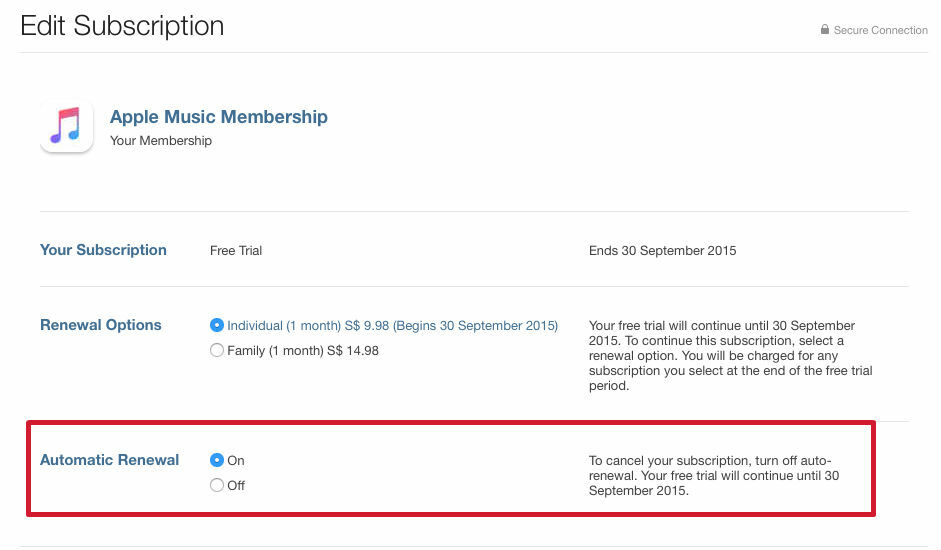
Task: Turn Automatic Renewal on
Action: pyautogui.click(x=217, y=460)
